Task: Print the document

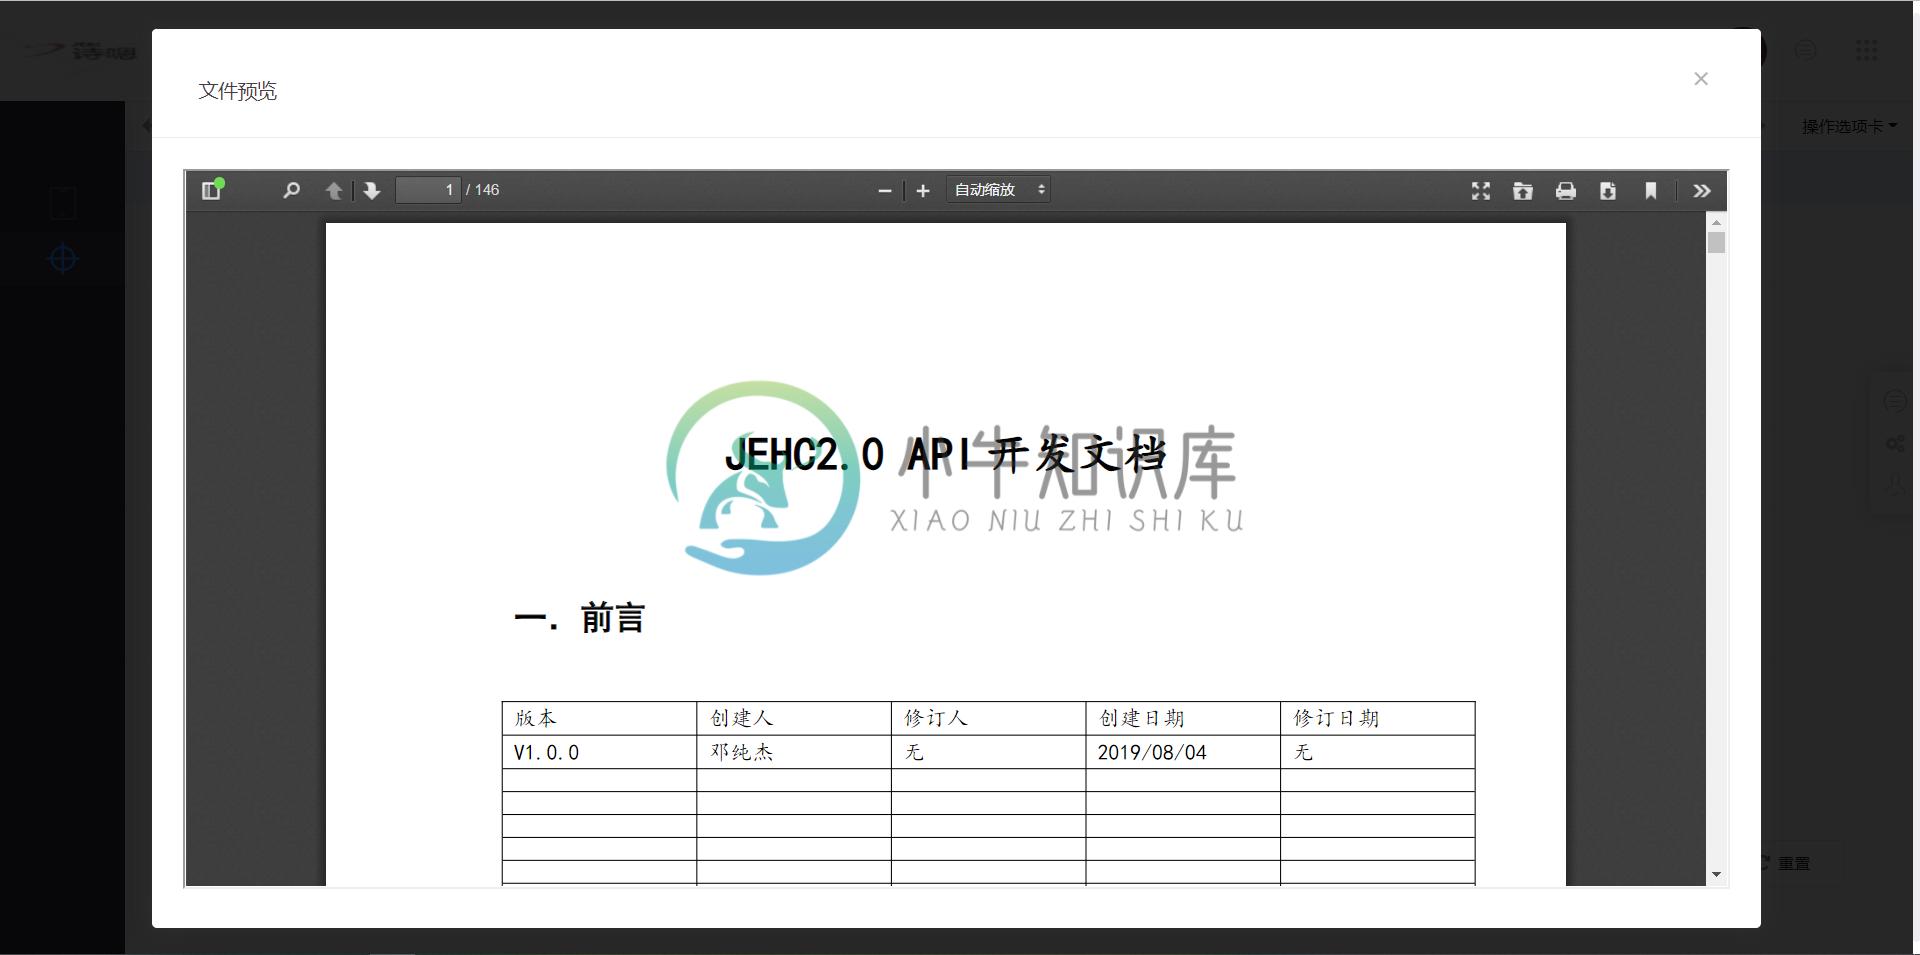Action: coord(1566,191)
